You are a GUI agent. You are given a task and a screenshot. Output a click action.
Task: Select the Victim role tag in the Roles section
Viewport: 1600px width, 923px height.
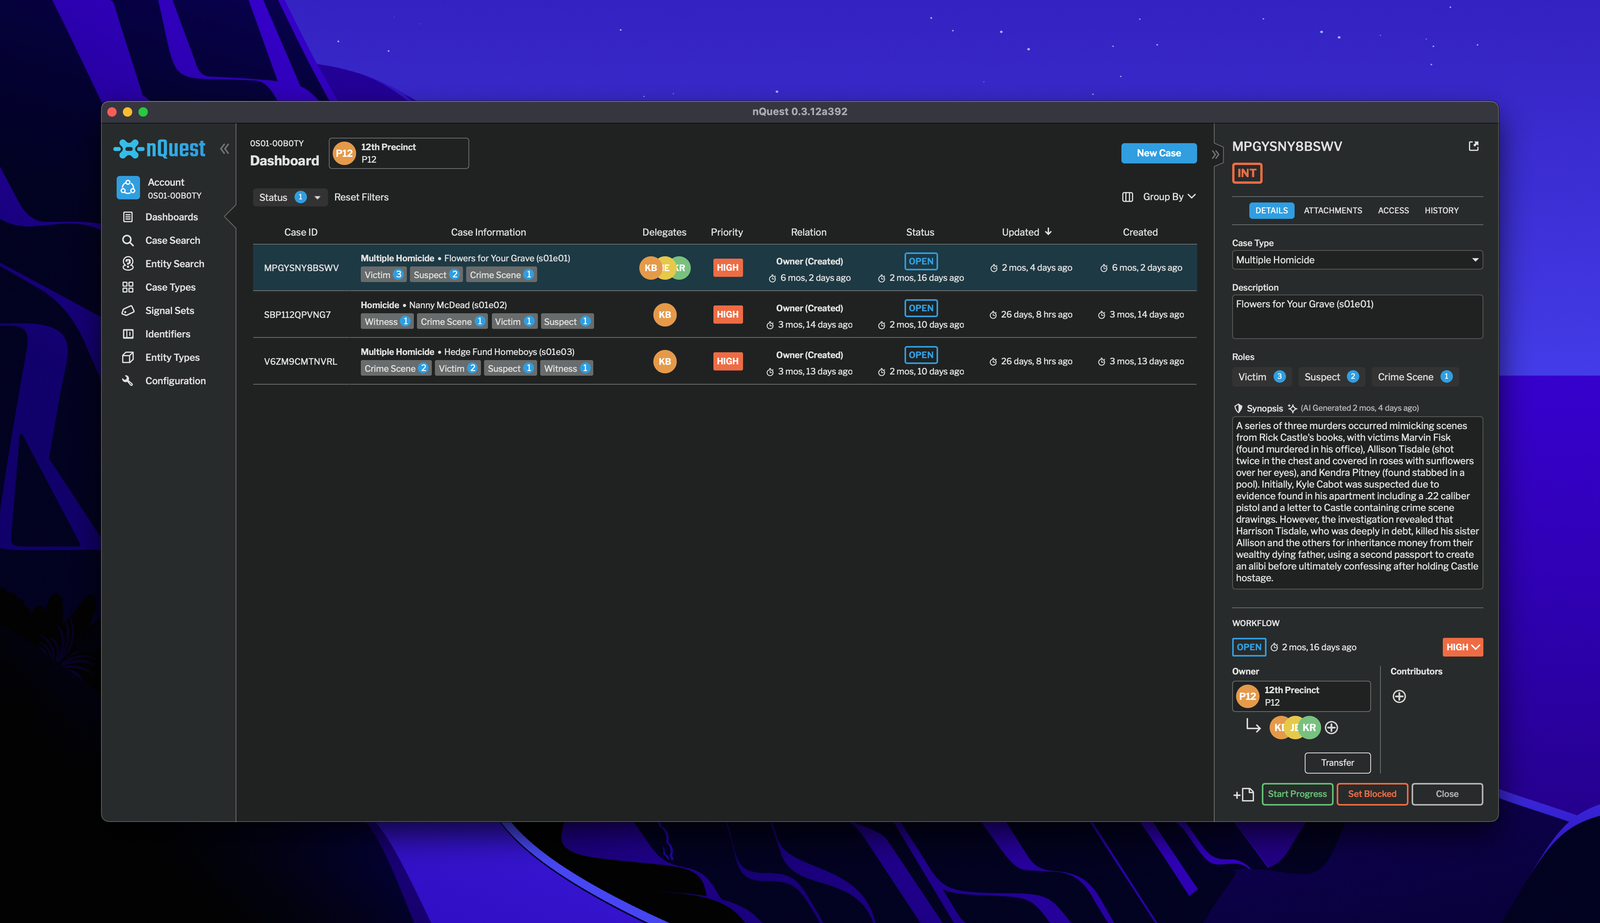tap(1261, 377)
